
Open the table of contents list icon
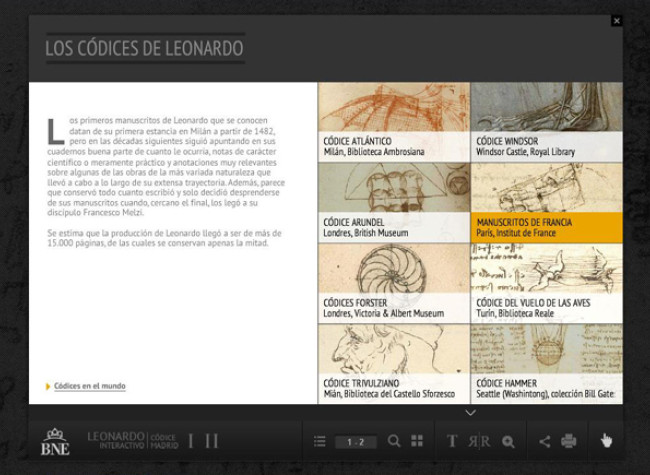pyautogui.click(x=320, y=441)
